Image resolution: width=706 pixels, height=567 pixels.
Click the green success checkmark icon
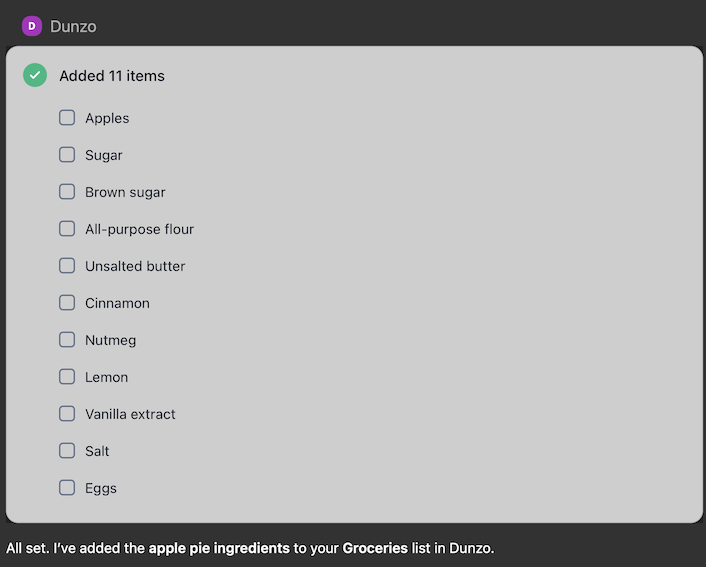click(x=35, y=75)
